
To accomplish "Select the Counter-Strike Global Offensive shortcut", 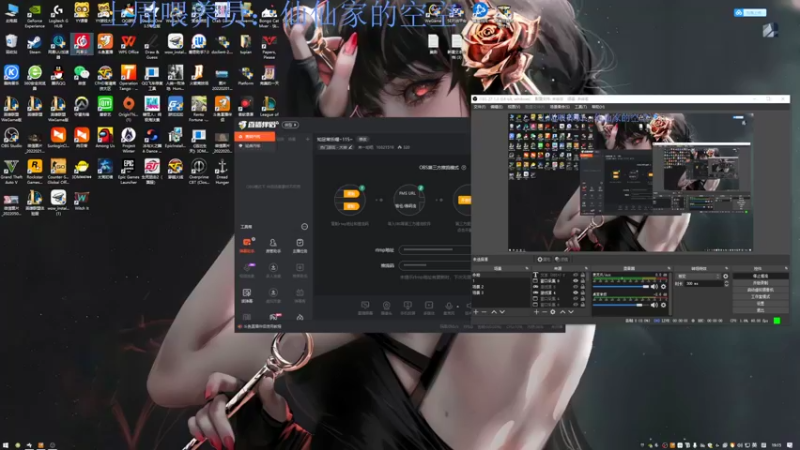I will [58, 171].
